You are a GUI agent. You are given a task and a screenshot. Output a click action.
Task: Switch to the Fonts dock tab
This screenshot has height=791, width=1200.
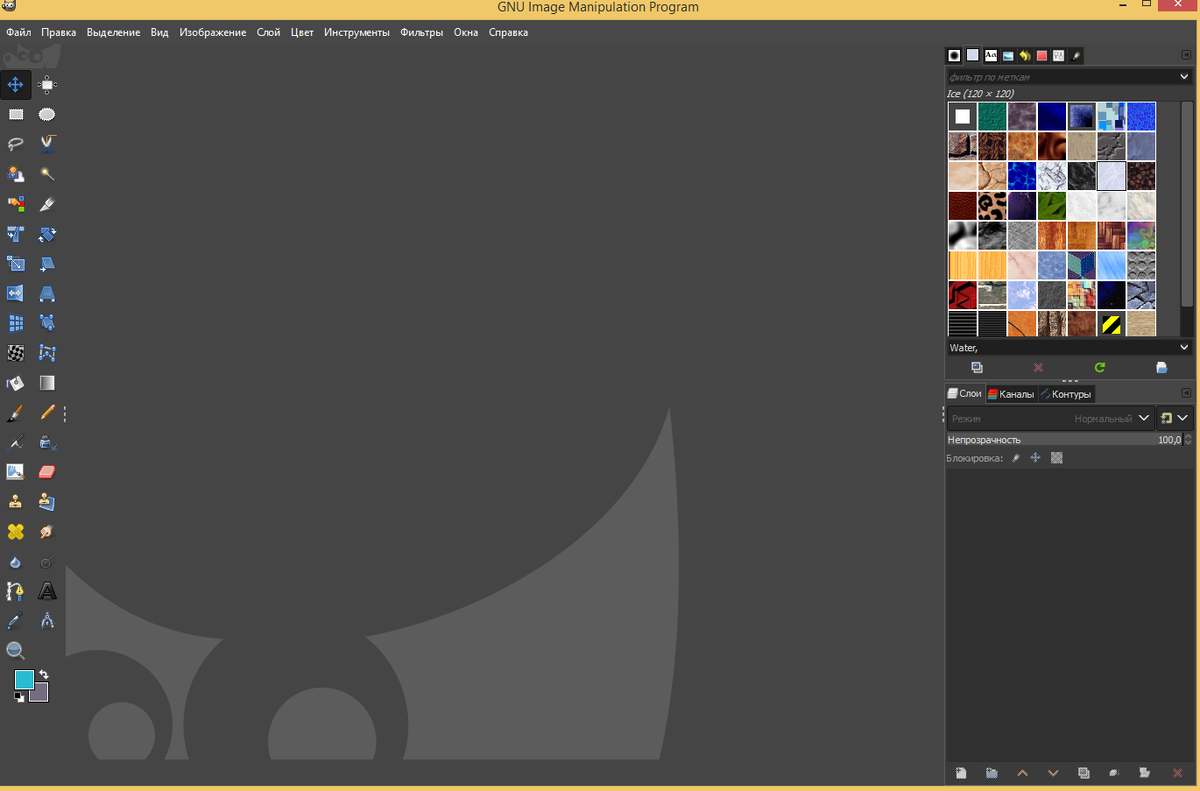[991, 56]
